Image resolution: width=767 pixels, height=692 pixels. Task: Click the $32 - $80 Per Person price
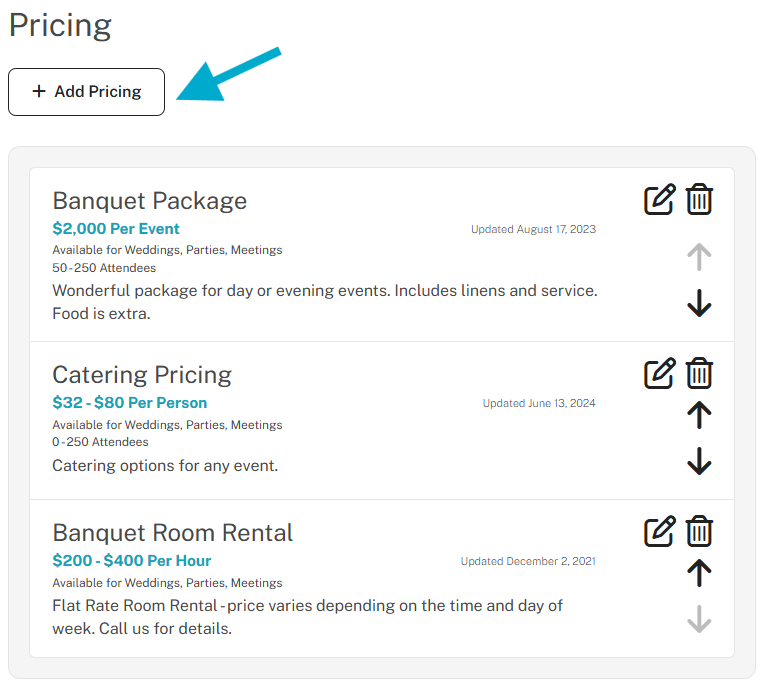click(129, 403)
